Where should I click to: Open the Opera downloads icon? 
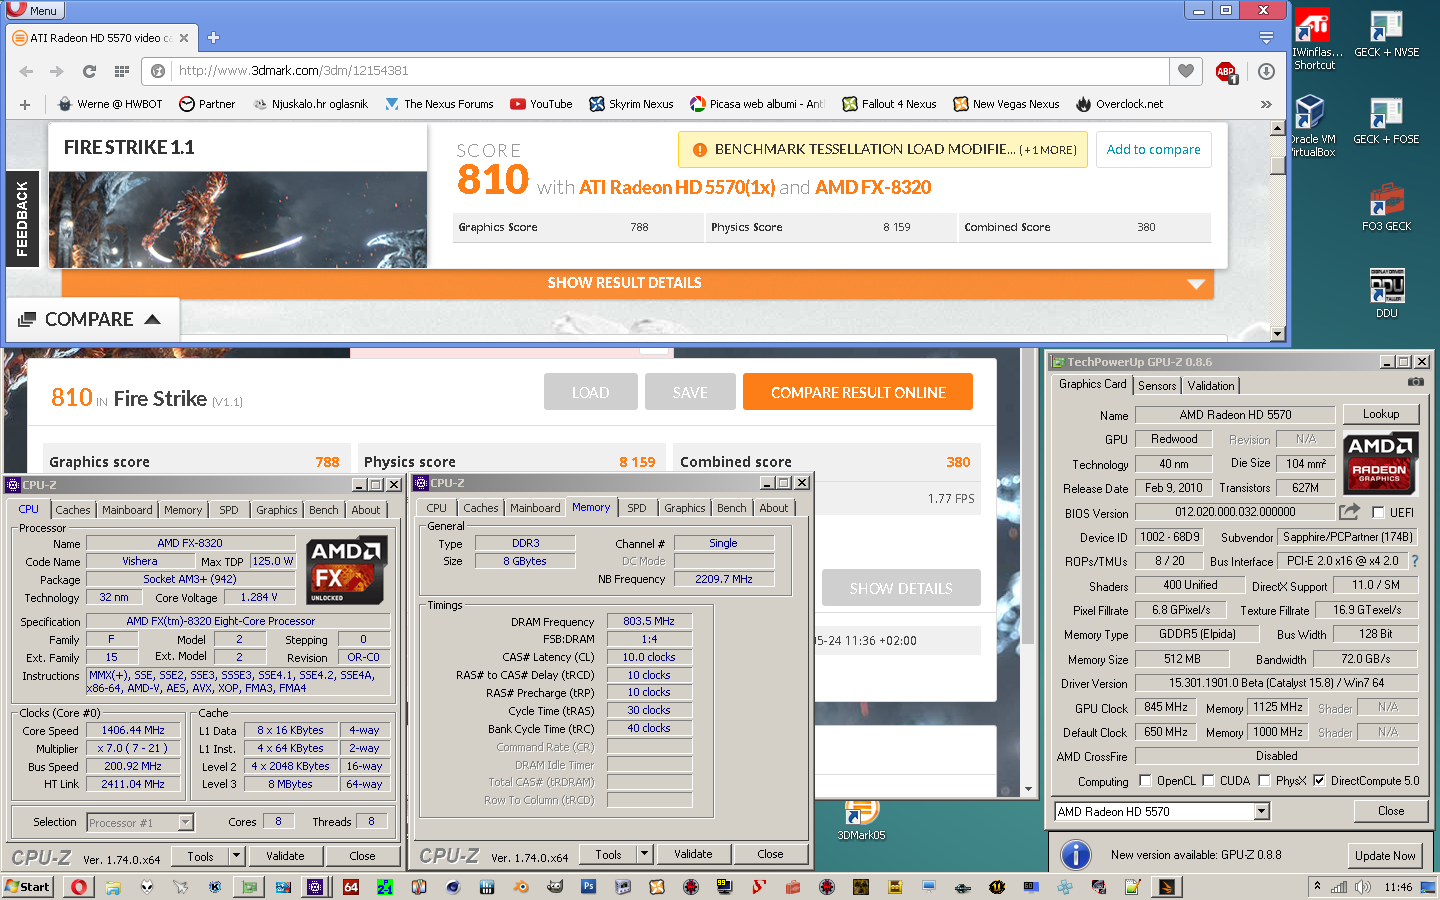(x=1266, y=71)
